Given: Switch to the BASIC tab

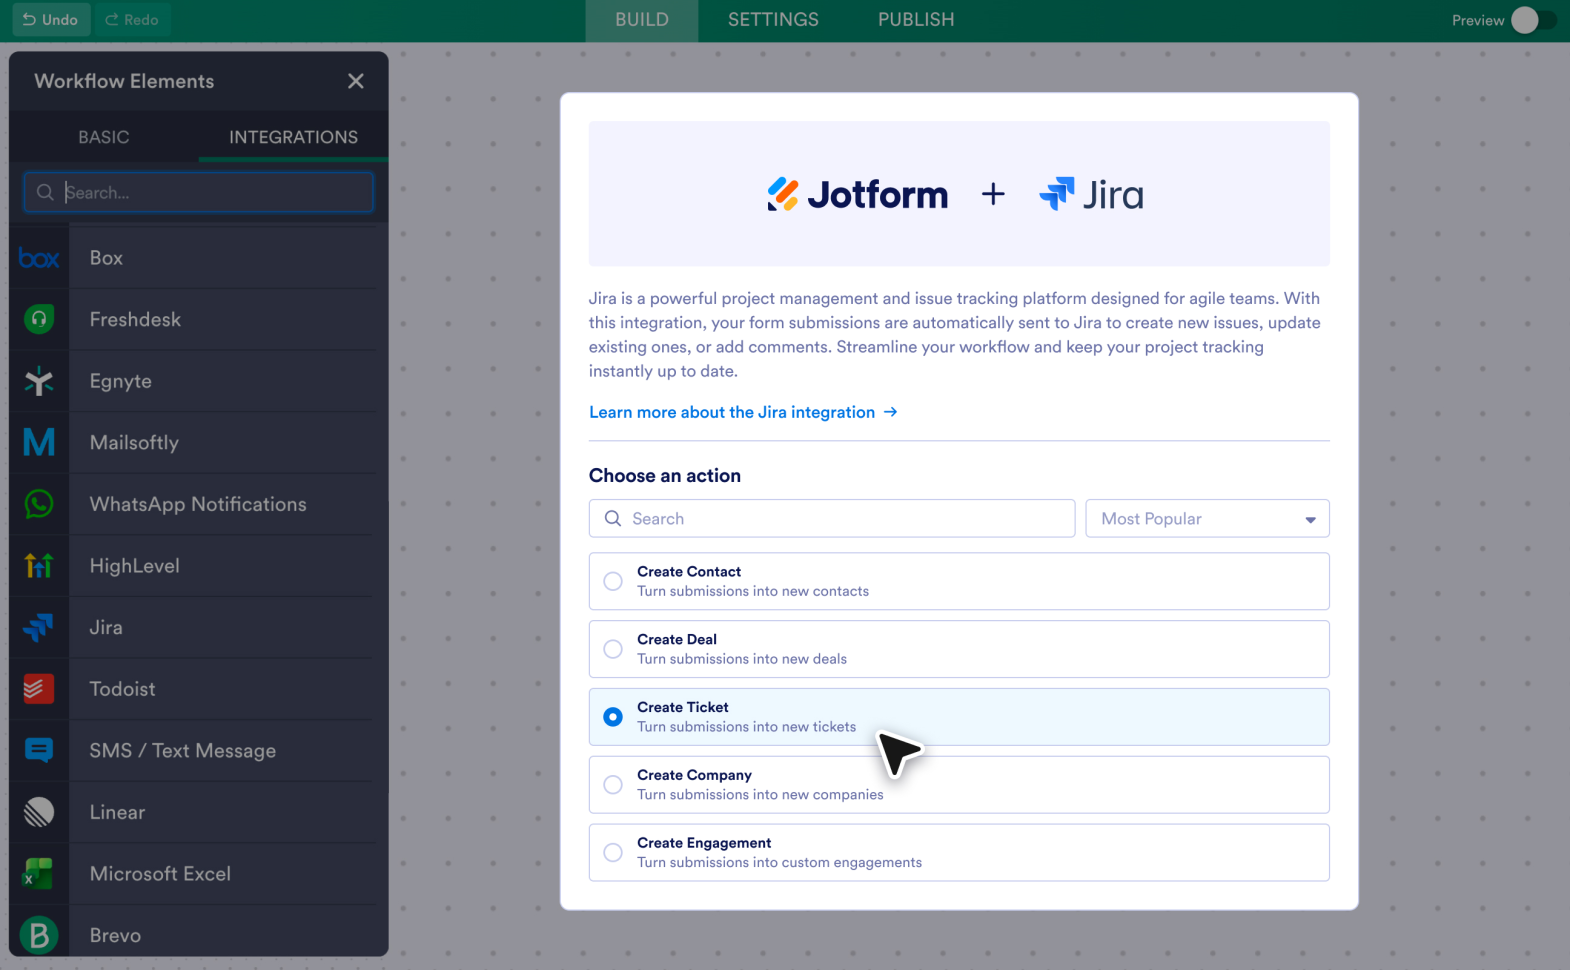Looking at the screenshot, I should tap(104, 137).
